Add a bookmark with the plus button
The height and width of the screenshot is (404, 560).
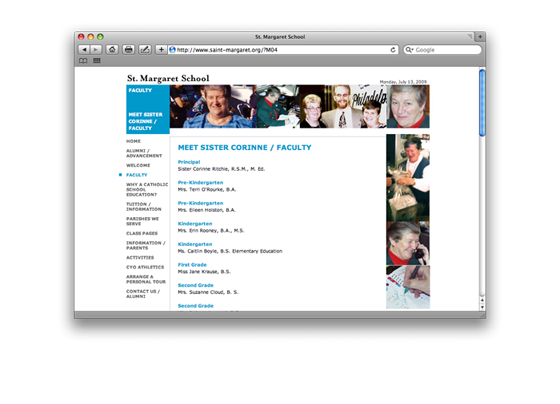point(161,50)
